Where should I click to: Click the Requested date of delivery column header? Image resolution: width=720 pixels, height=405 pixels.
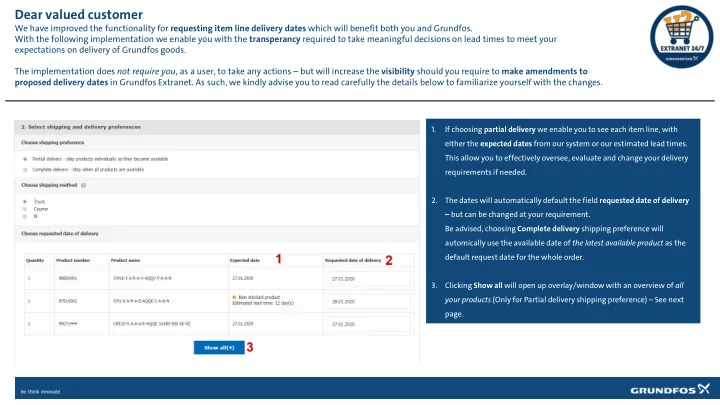(353, 260)
